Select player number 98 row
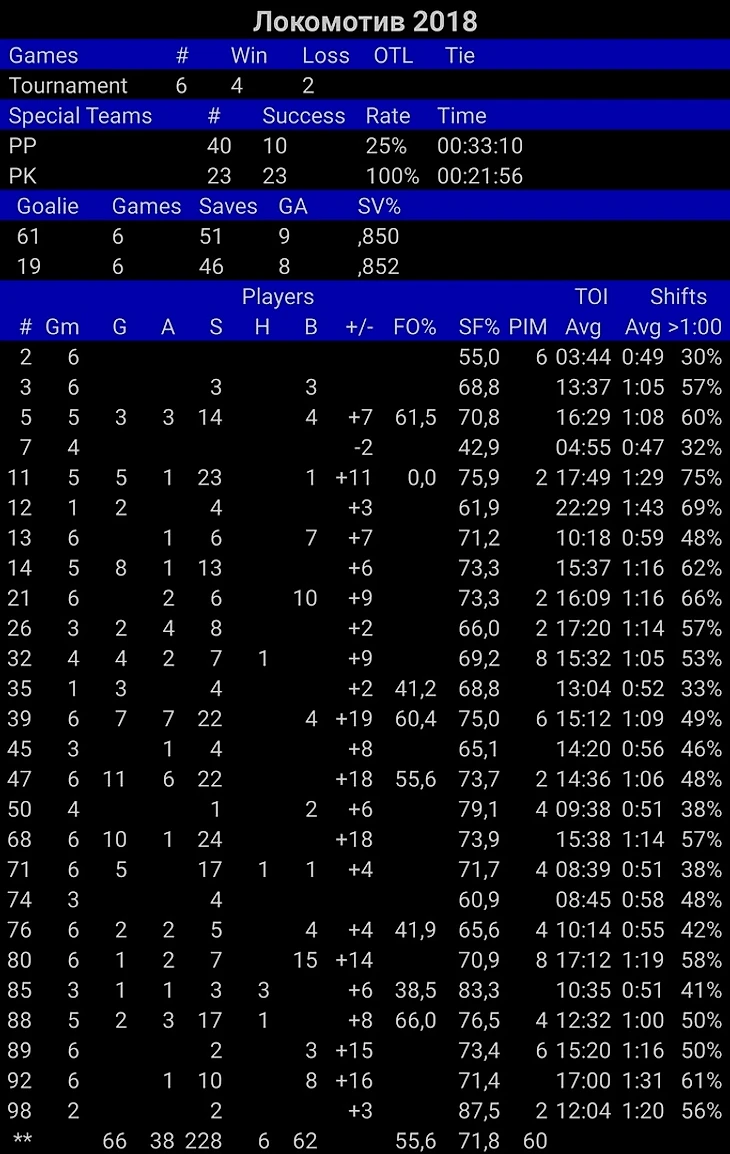 (x=365, y=1111)
